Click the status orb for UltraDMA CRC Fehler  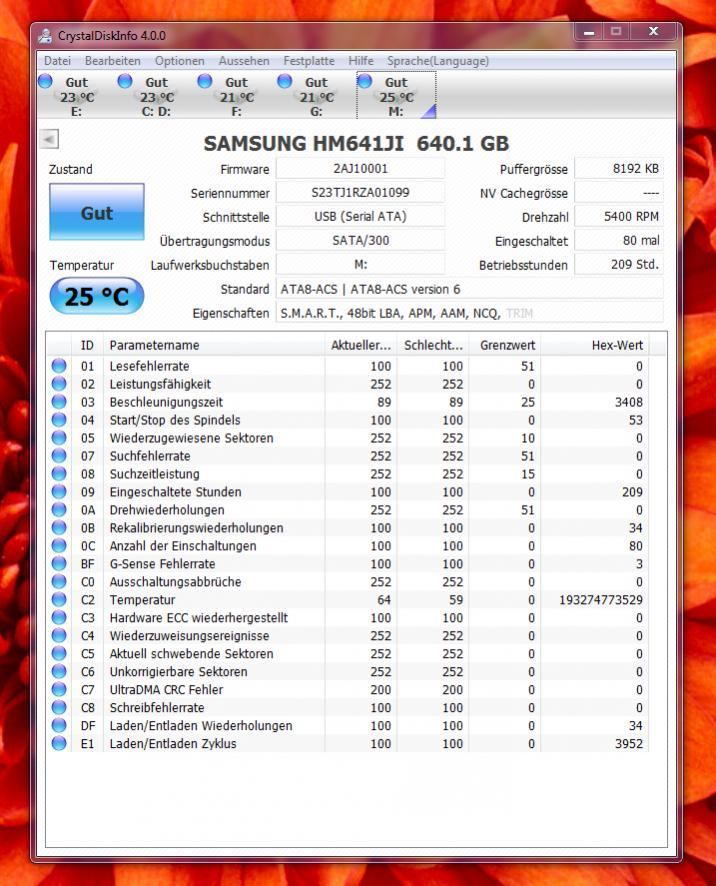[59, 689]
